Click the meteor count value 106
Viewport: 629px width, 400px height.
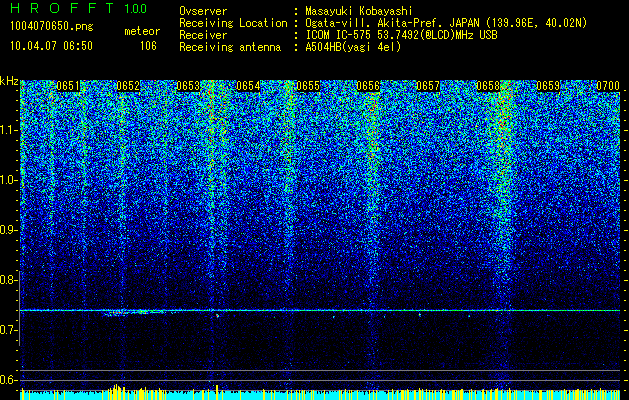(148, 46)
